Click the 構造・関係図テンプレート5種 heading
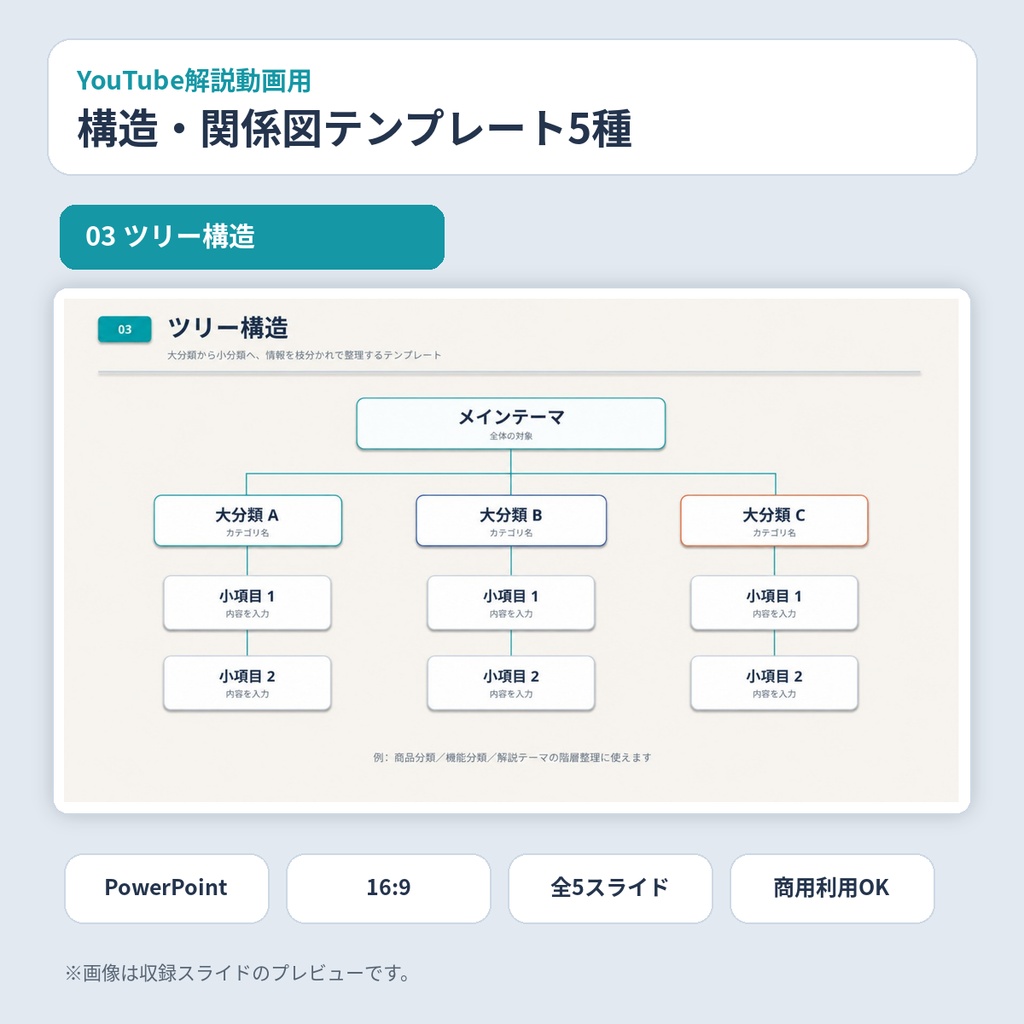 (x=355, y=129)
